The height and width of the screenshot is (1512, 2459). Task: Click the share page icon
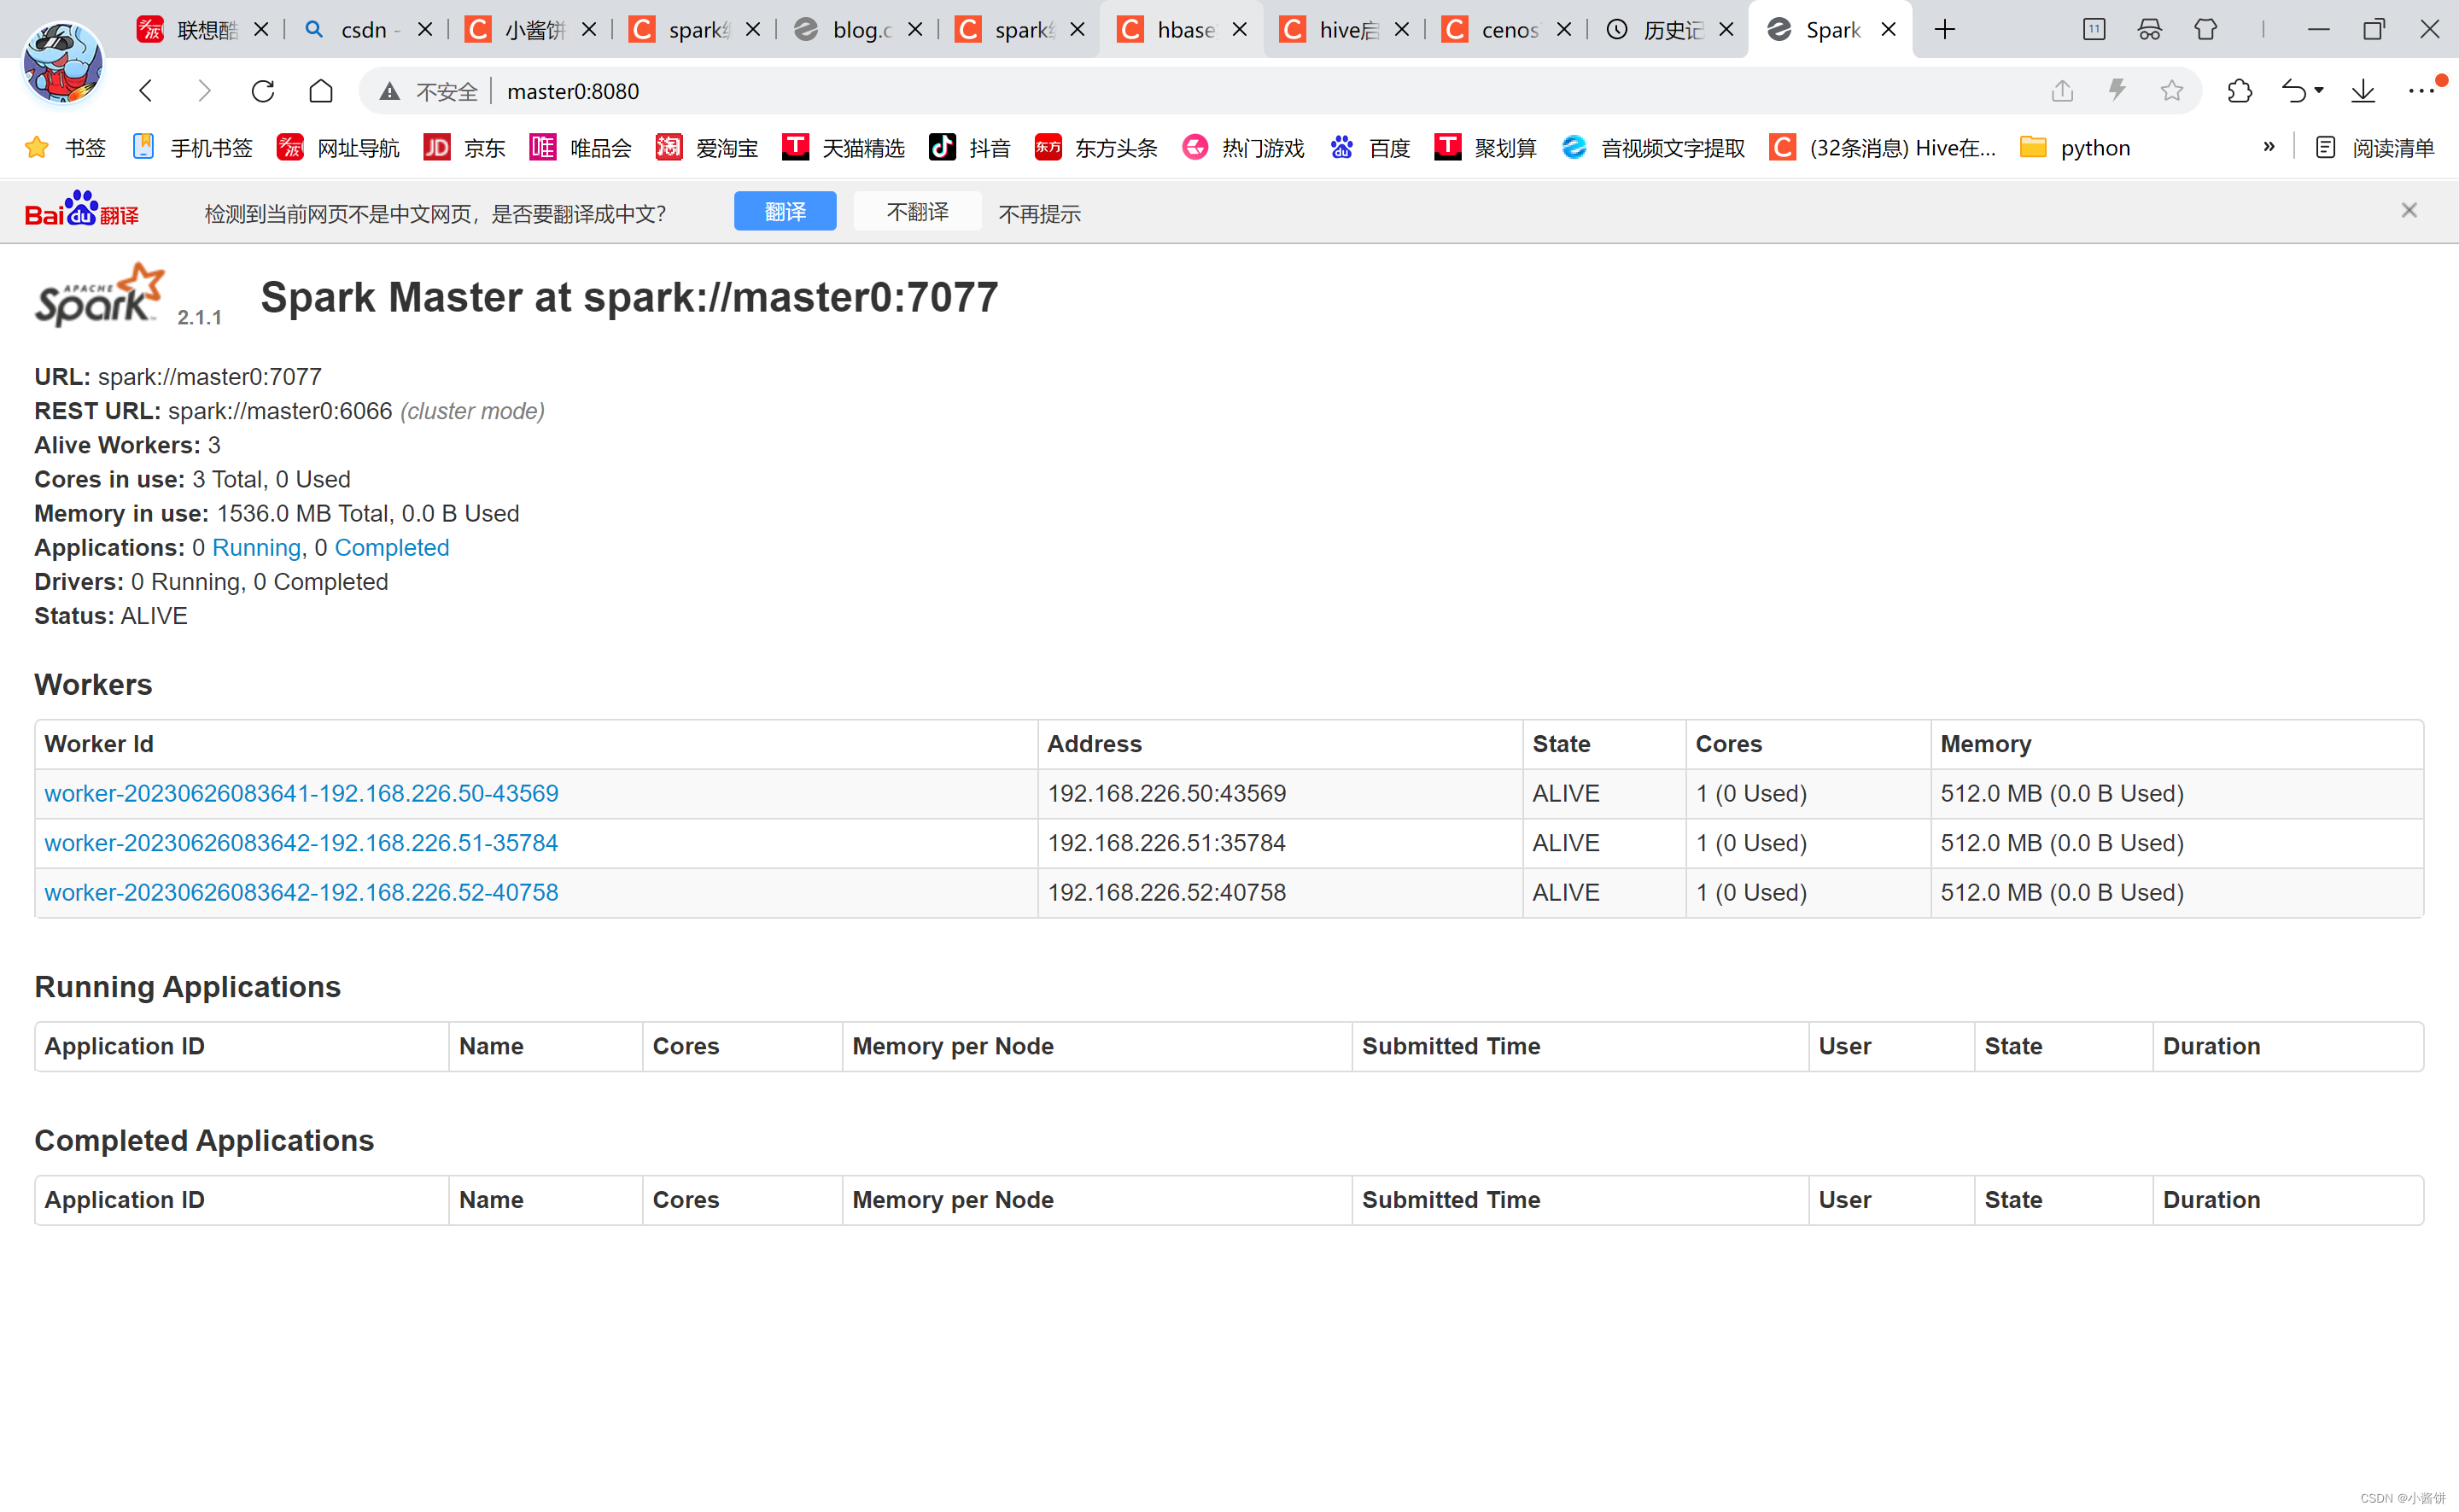tap(2062, 90)
